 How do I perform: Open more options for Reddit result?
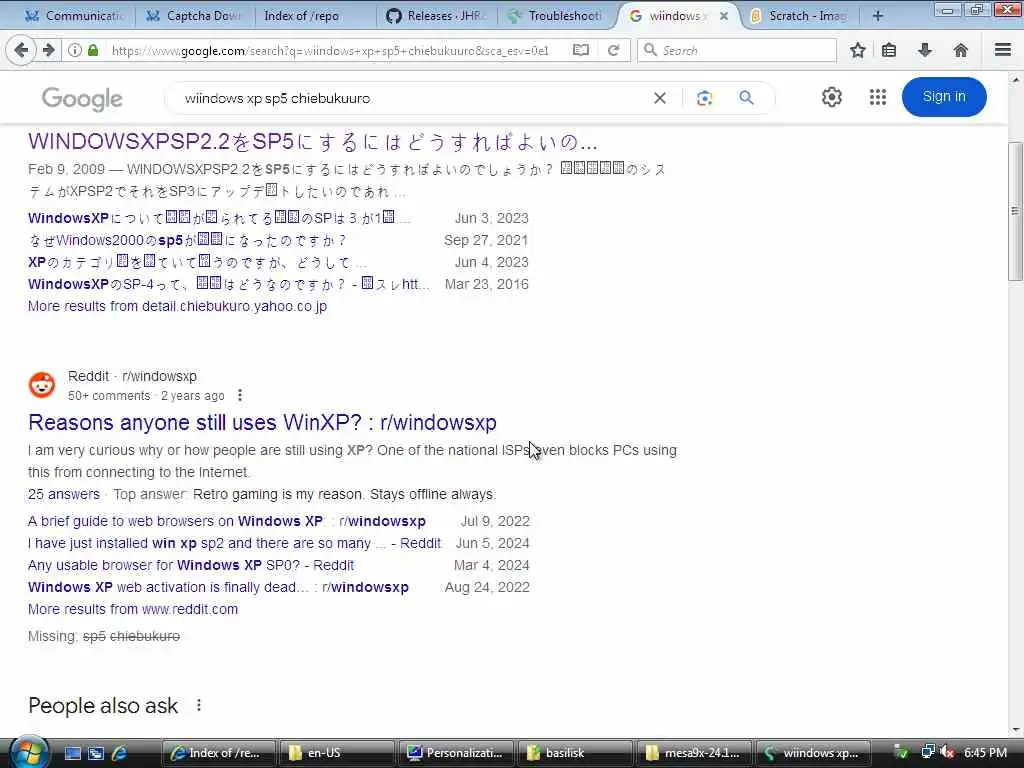(240, 395)
